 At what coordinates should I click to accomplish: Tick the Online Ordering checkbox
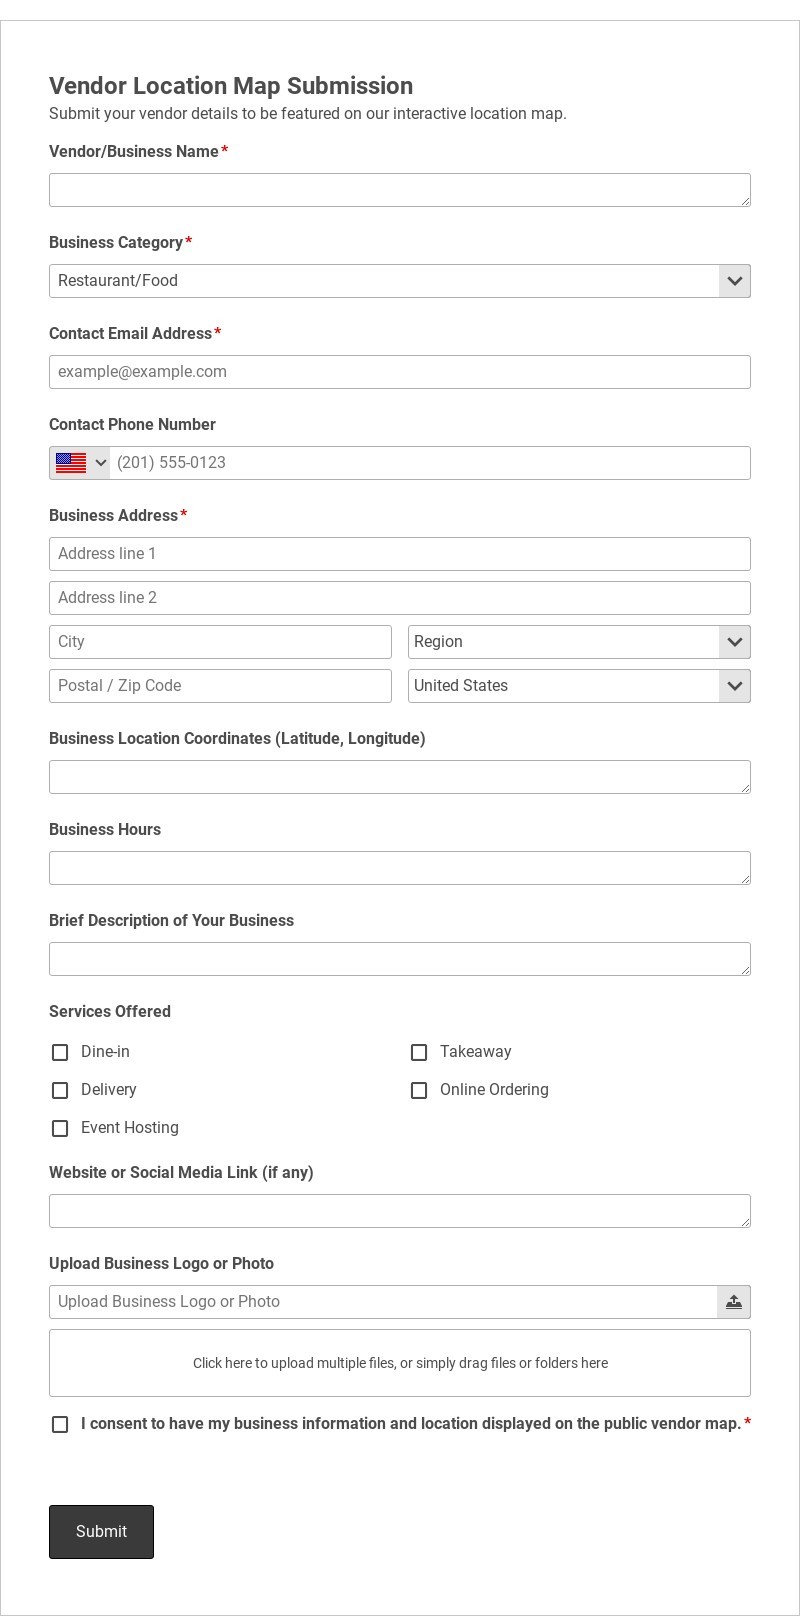point(419,1090)
